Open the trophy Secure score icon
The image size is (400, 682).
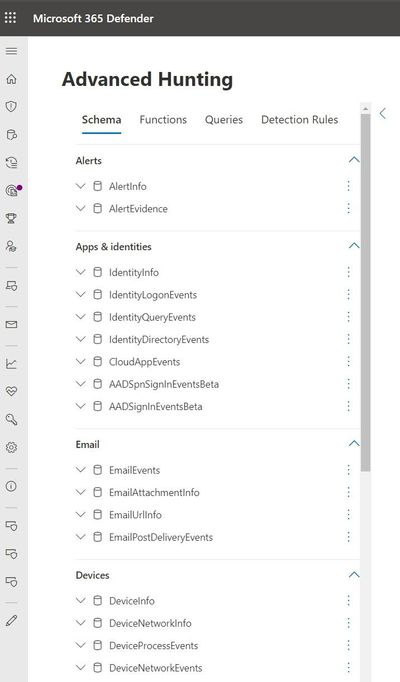11,218
